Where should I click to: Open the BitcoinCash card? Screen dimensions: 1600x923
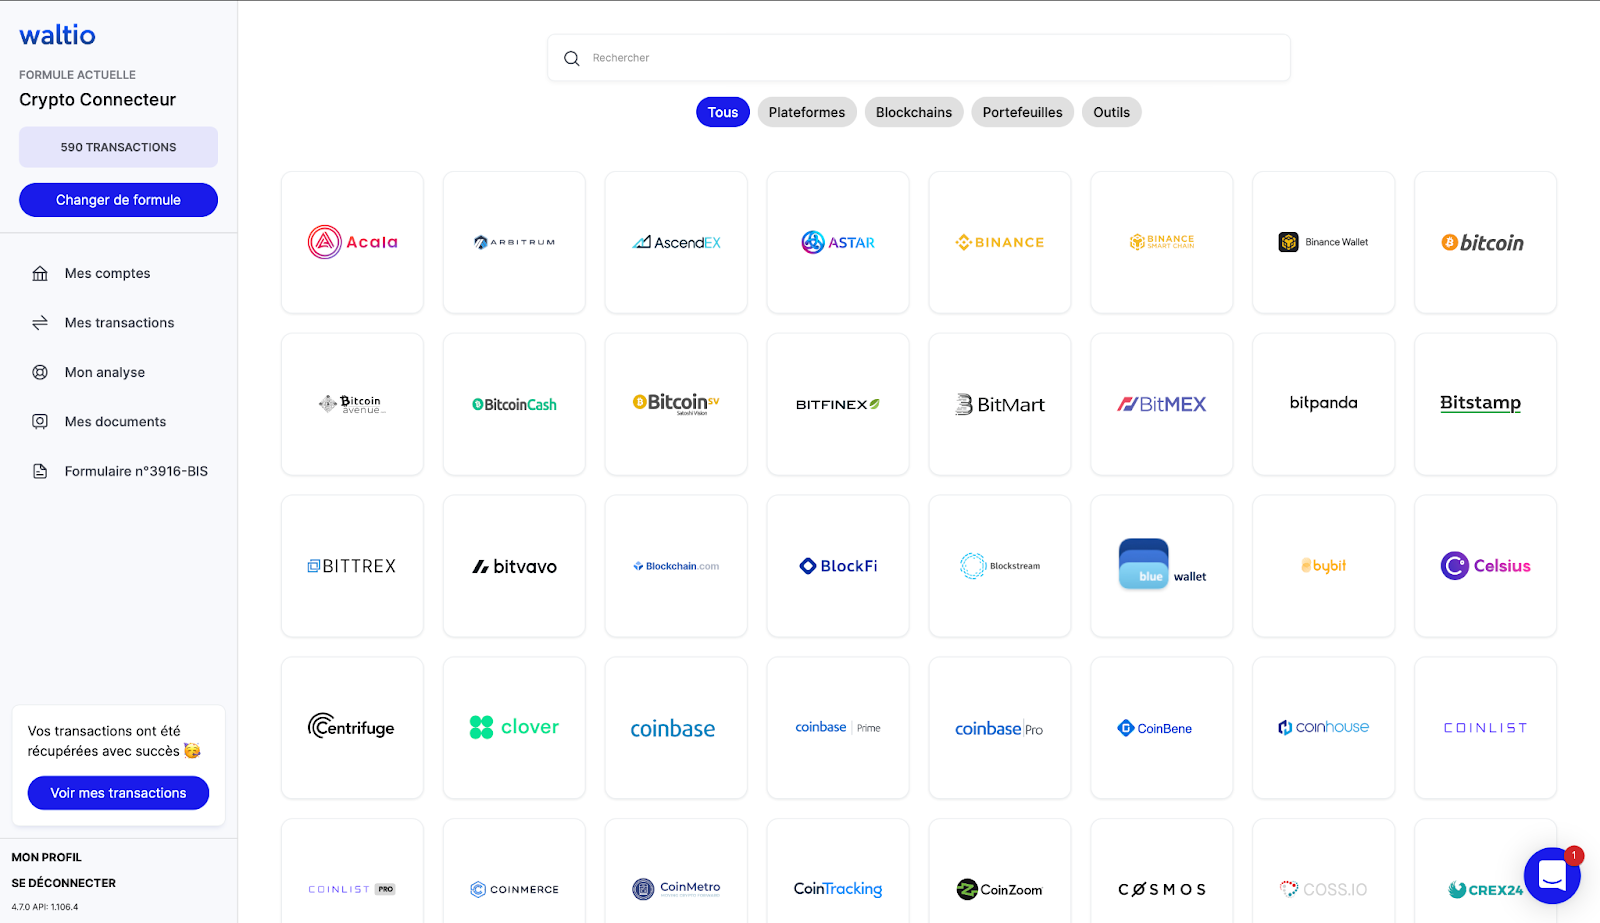pyautogui.click(x=514, y=404)
